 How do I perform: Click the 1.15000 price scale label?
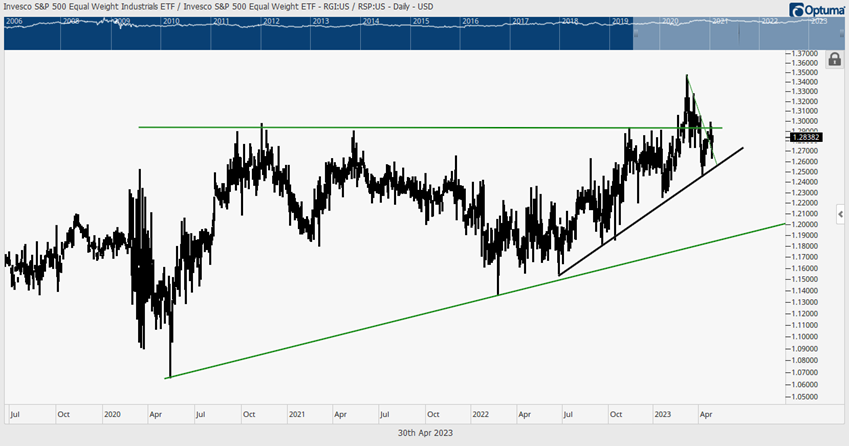pyautogui.click(x=805, y=279)
